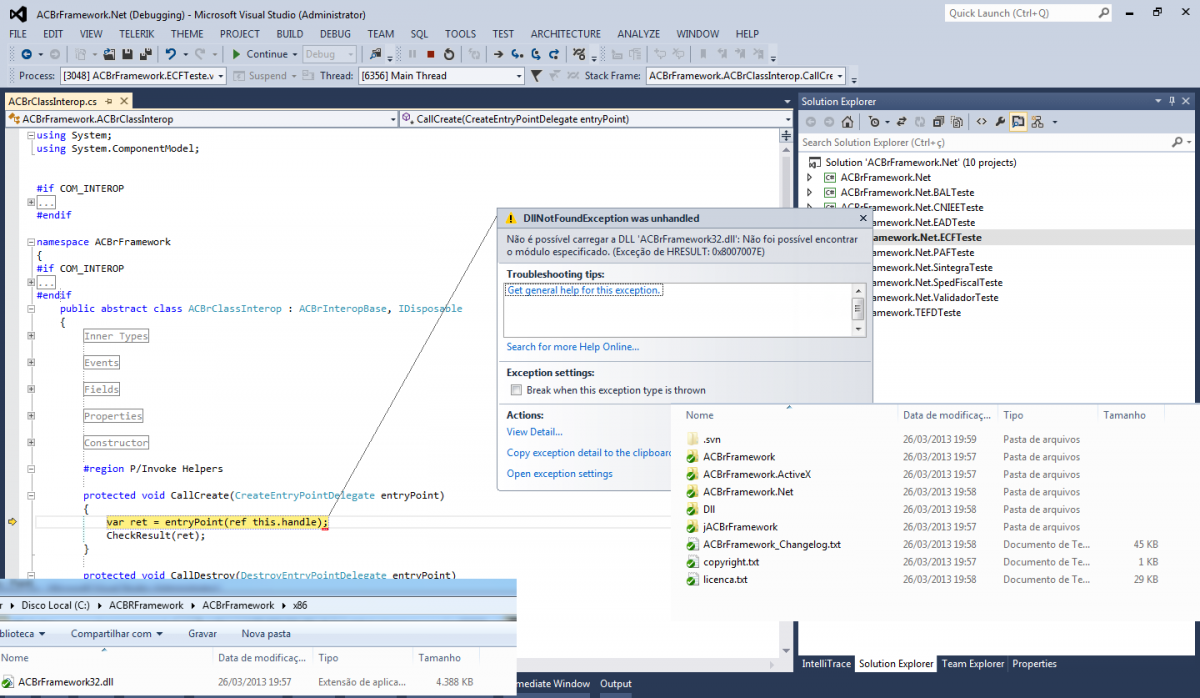
Task: Click Copy exception detail to the clipboard
Action: pos(591,453)
